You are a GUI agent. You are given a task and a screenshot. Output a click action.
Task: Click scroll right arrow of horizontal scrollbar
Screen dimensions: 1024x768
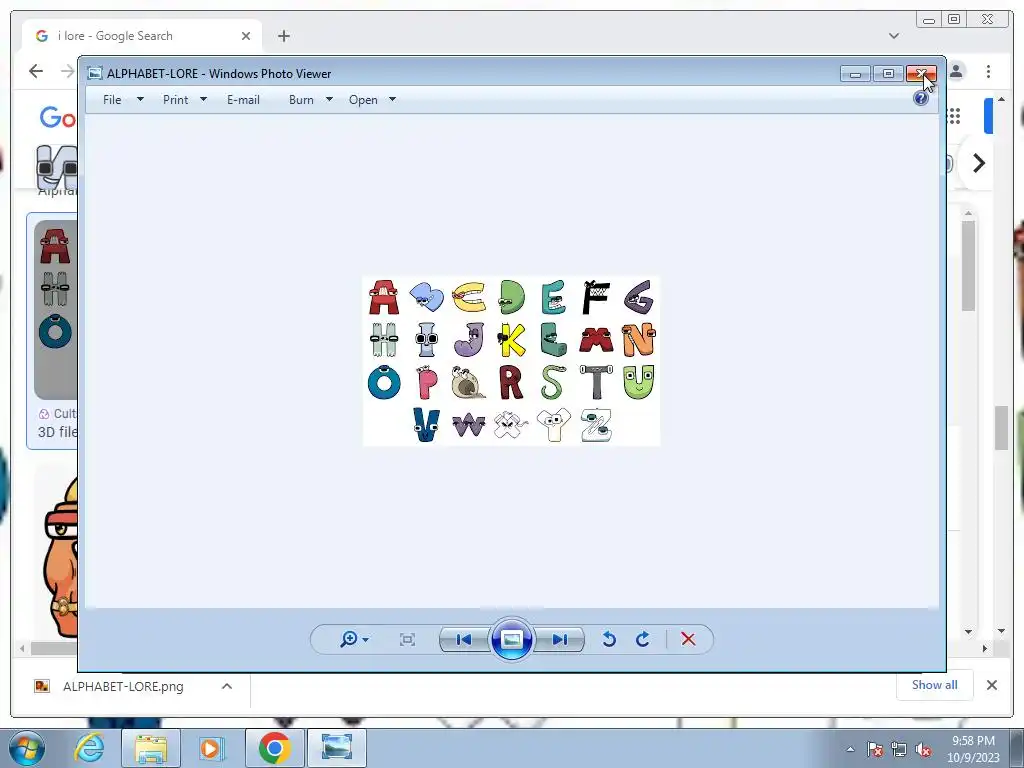pos(985,648)
